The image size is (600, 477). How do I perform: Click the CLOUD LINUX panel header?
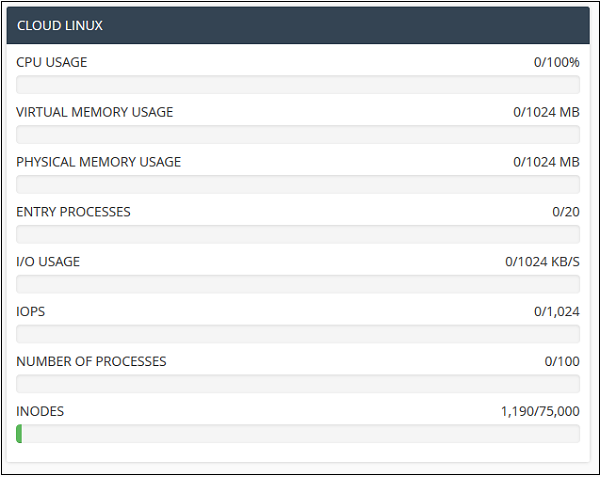click(298, 26)
